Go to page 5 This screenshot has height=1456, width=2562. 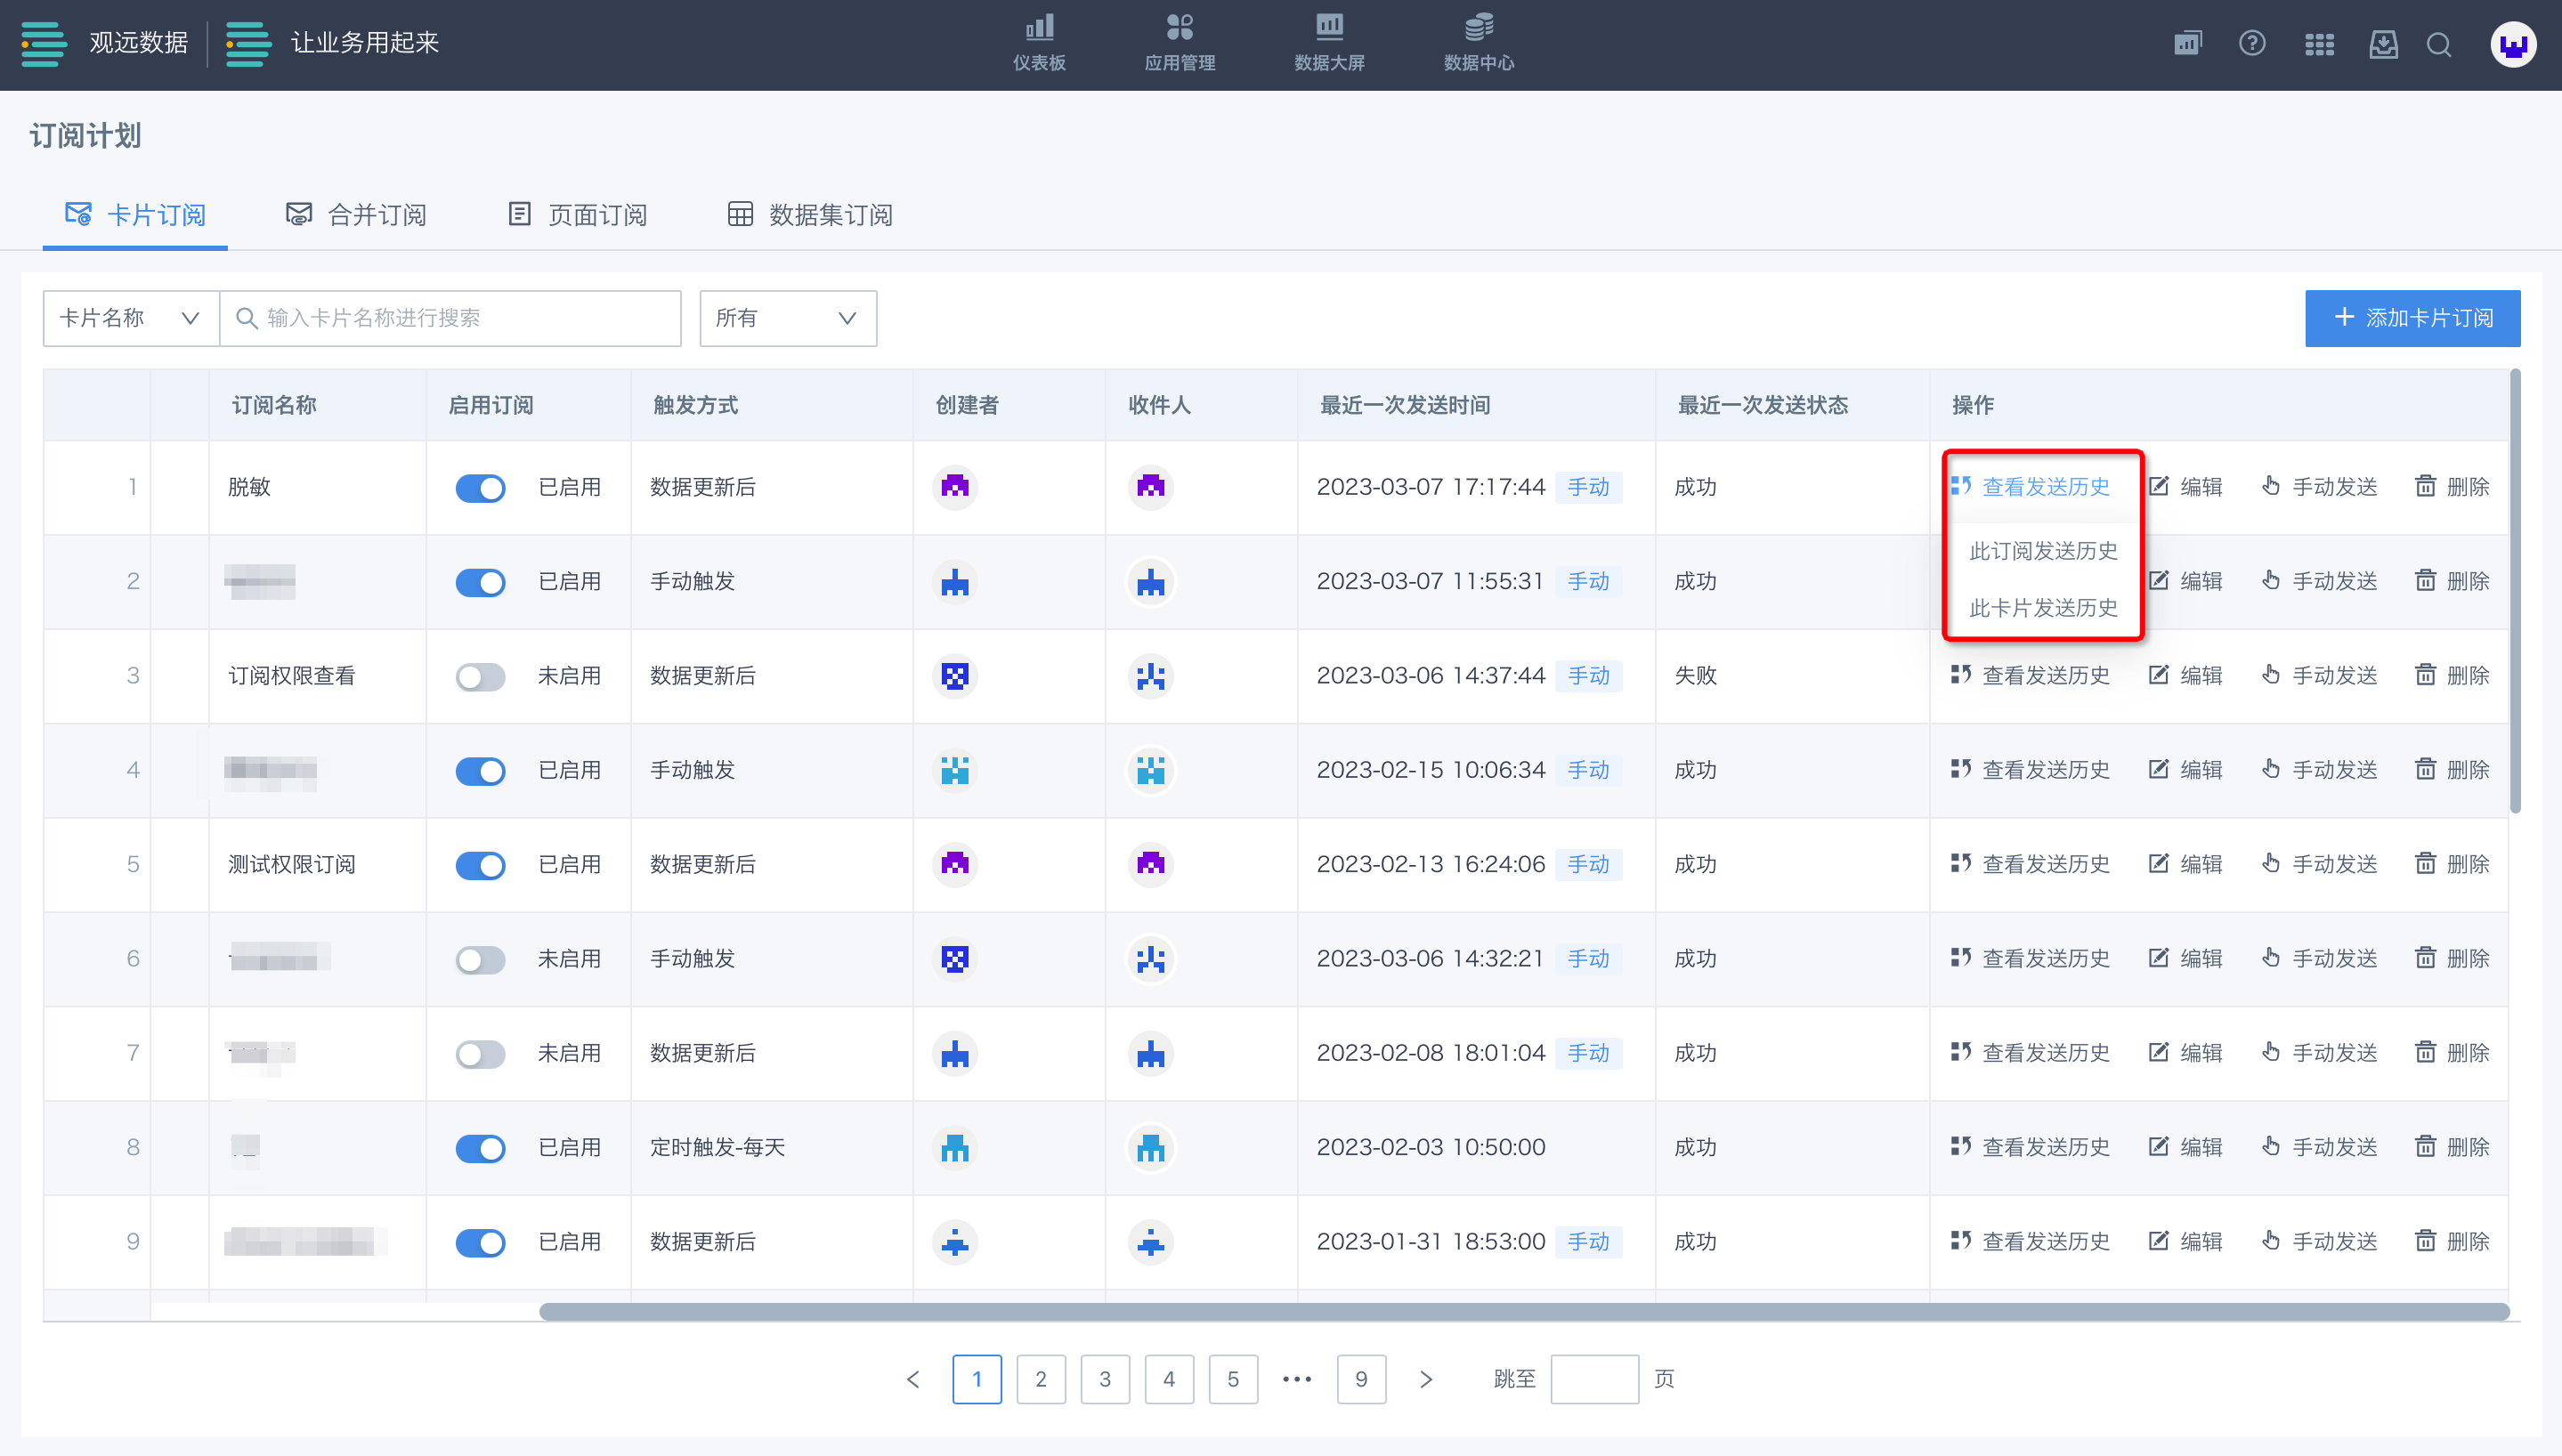coord(1233,1380)
